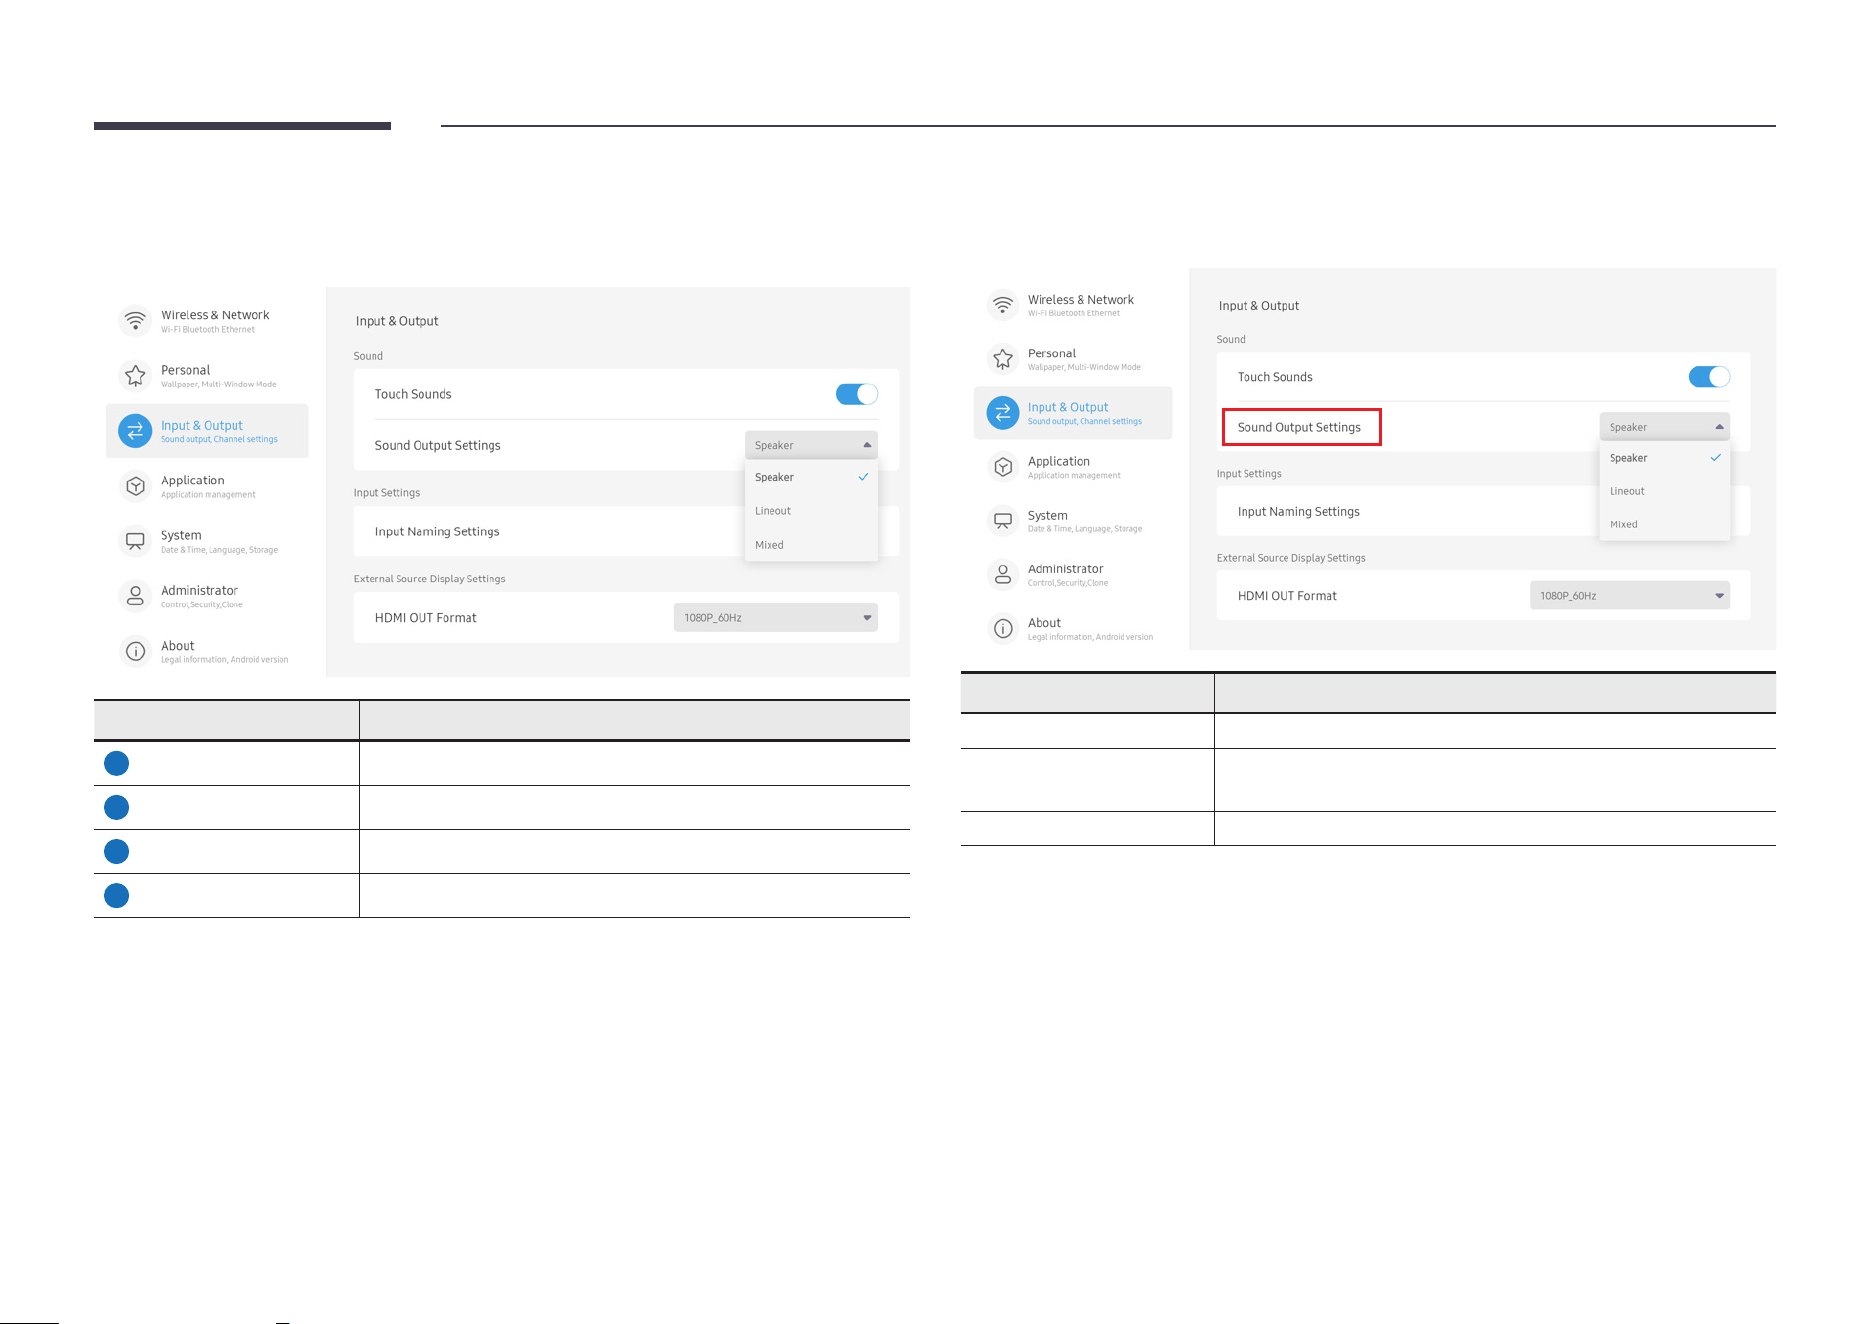1872x1324 pixels.
Task: Click Administrator person icon in left panel
Action: (135, 596)
